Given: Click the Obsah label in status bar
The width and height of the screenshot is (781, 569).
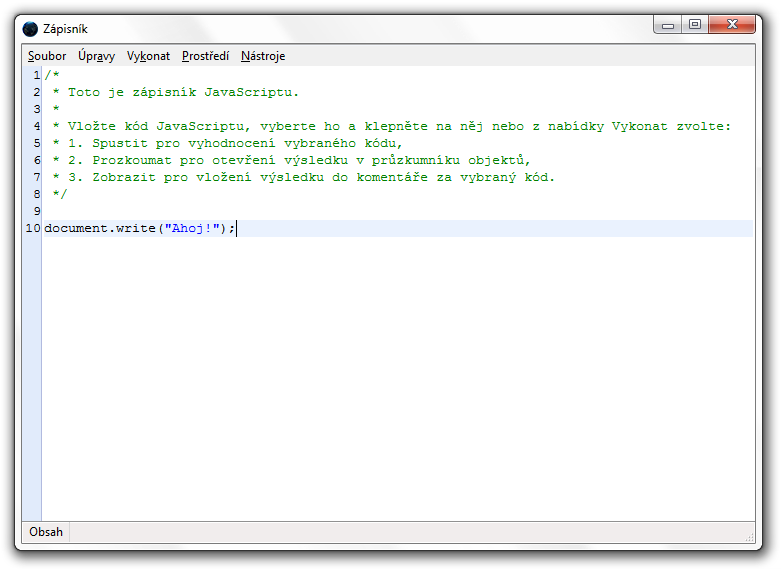Looking at the screenshot, I should [46, 532].
